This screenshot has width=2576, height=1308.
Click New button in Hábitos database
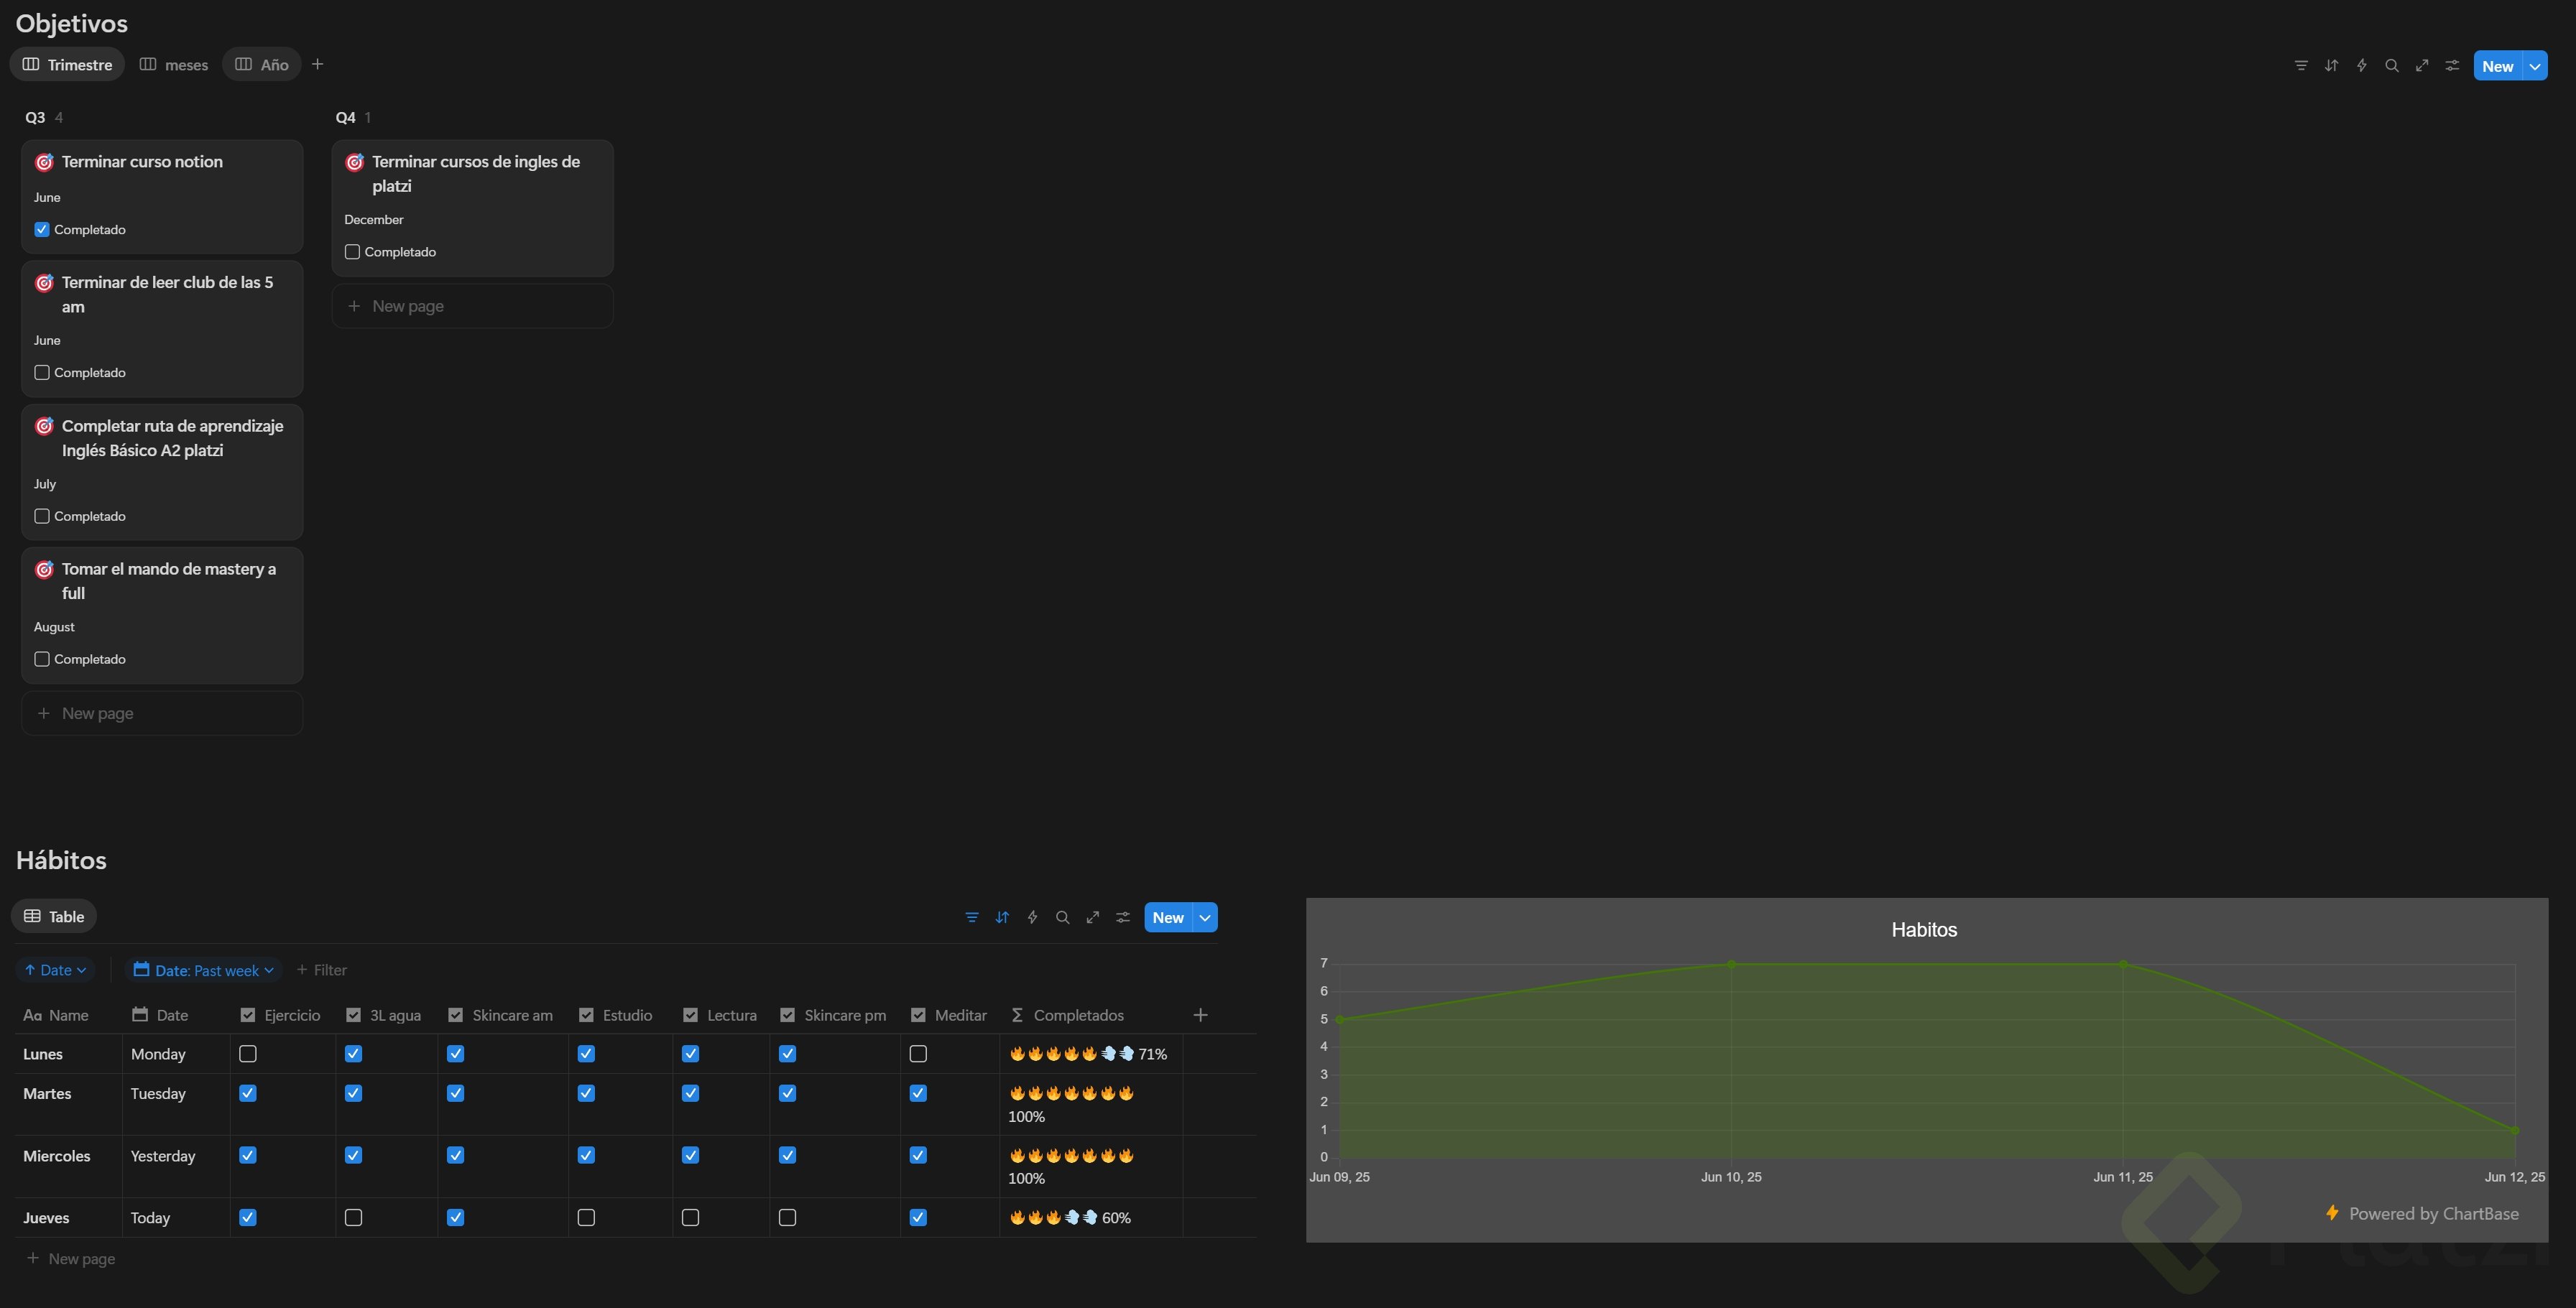coord(1167,917)
